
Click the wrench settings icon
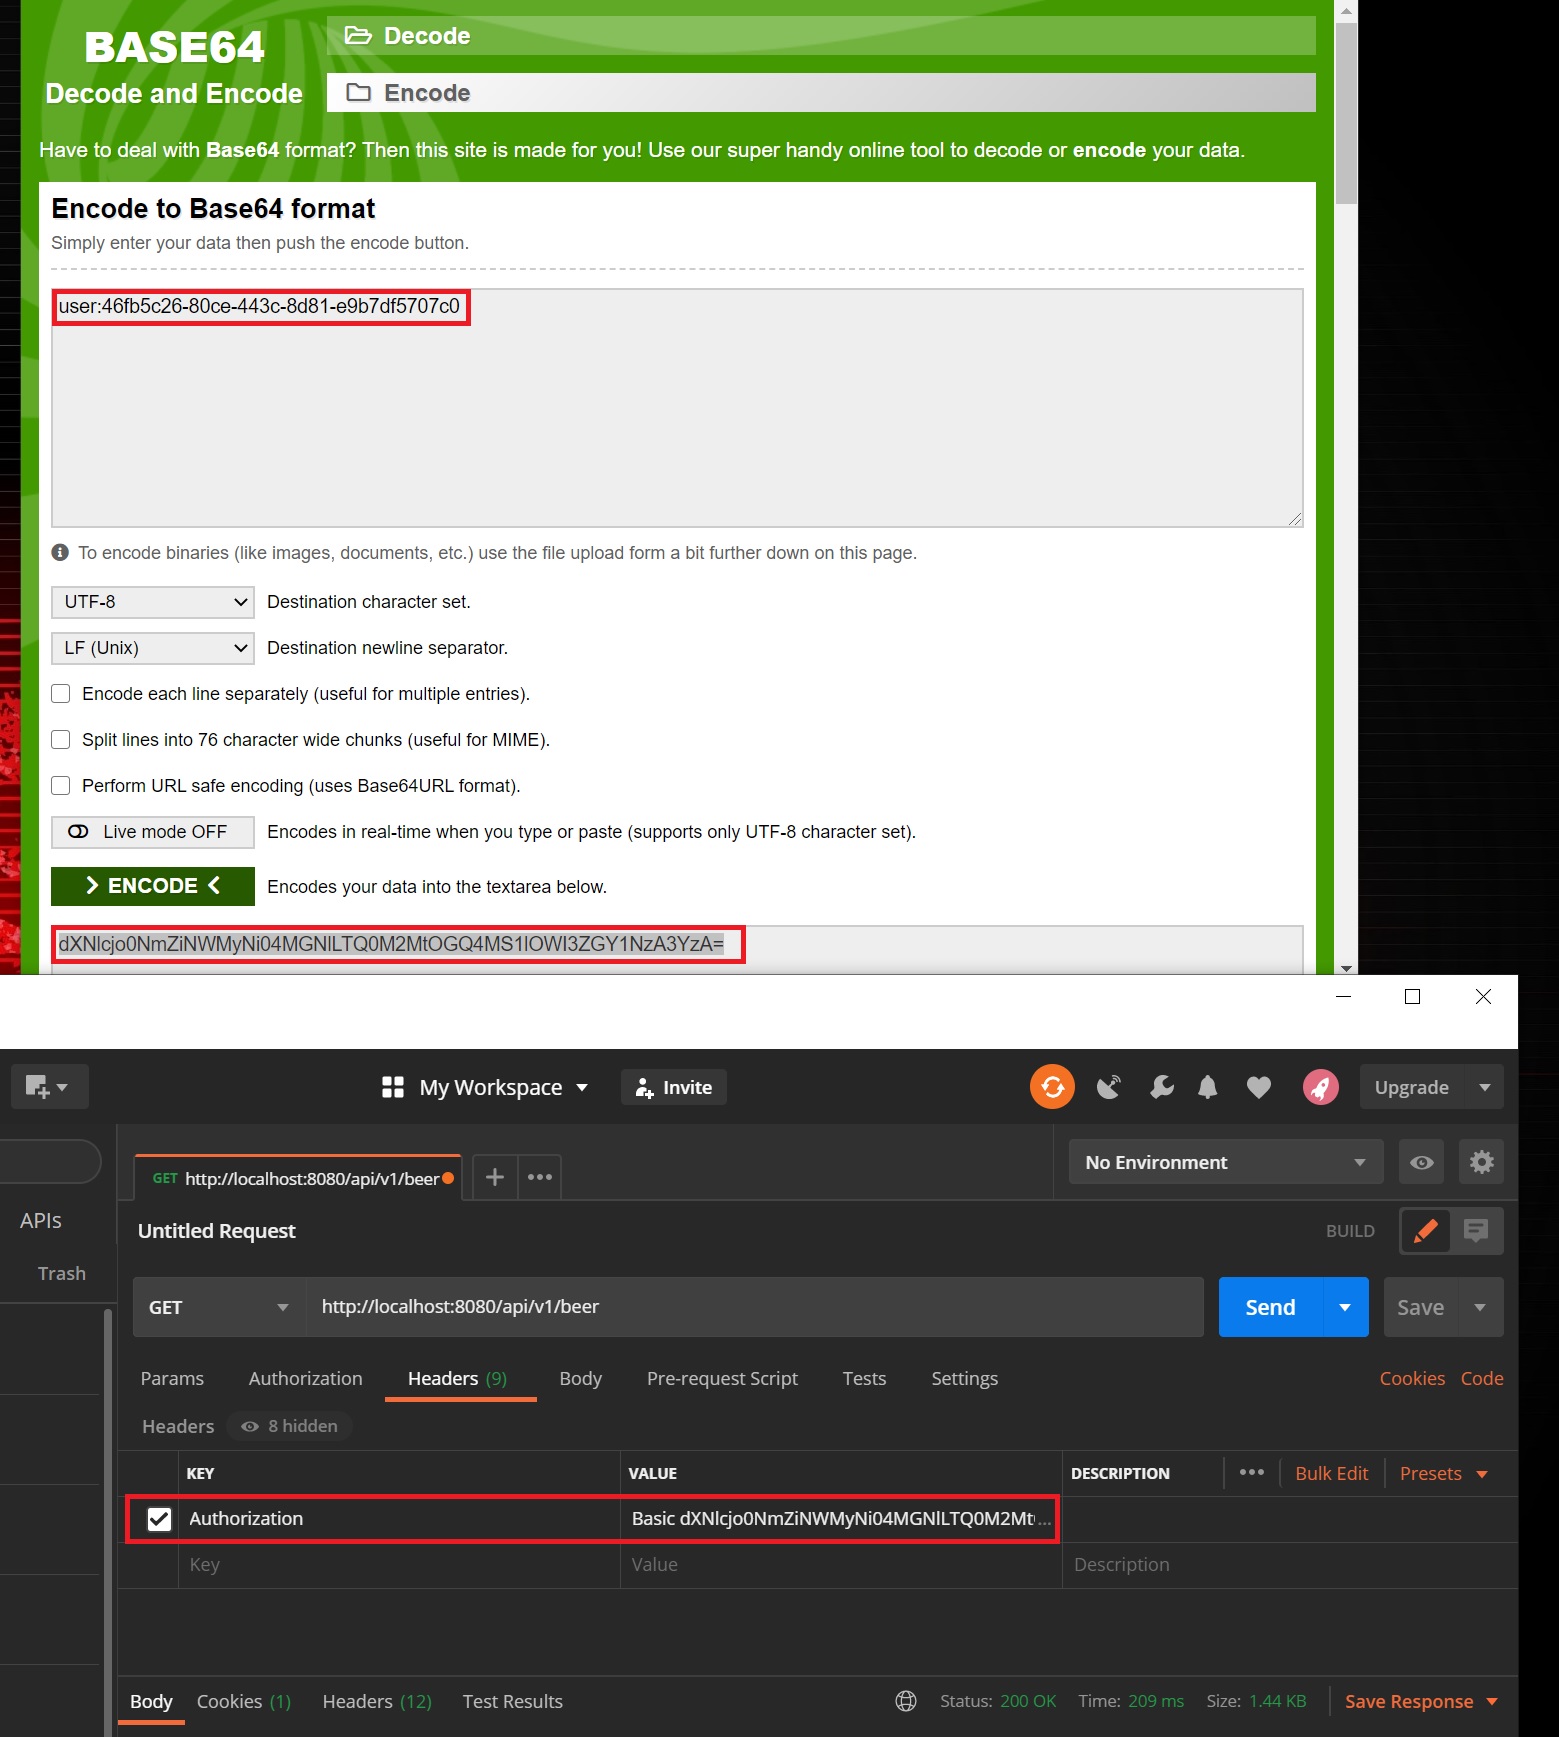[x=1161, y=1087]
